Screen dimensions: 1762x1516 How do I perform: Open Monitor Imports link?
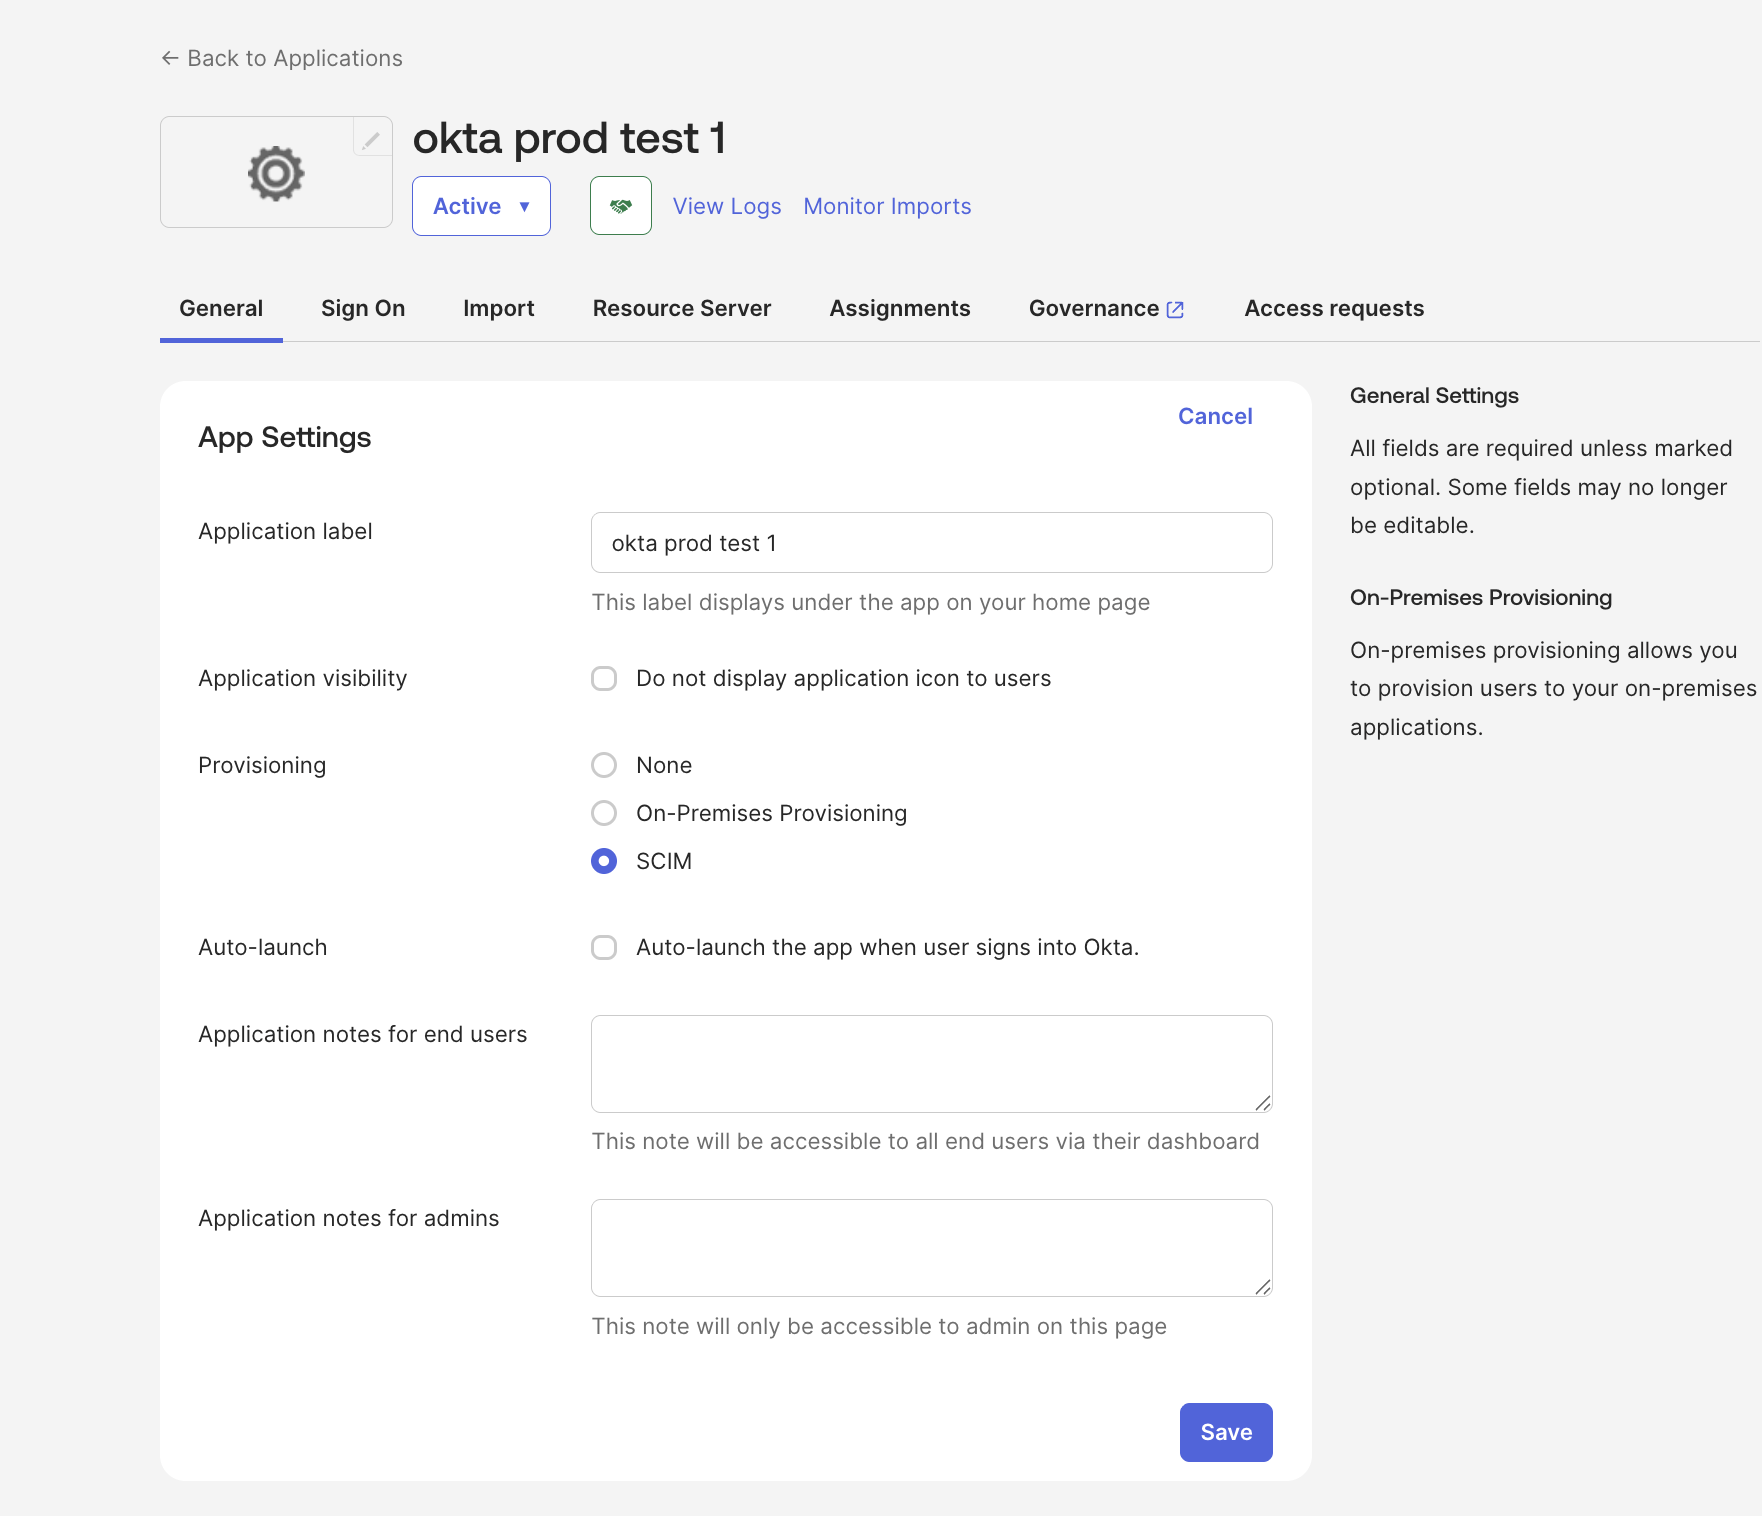pyautogui.click(x=887, y=206)
